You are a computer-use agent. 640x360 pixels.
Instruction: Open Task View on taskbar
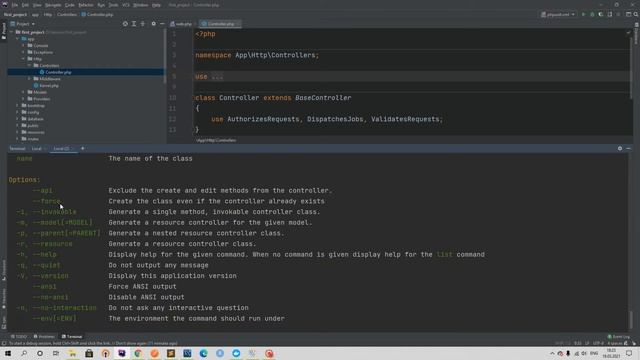(x=56, y=353)
